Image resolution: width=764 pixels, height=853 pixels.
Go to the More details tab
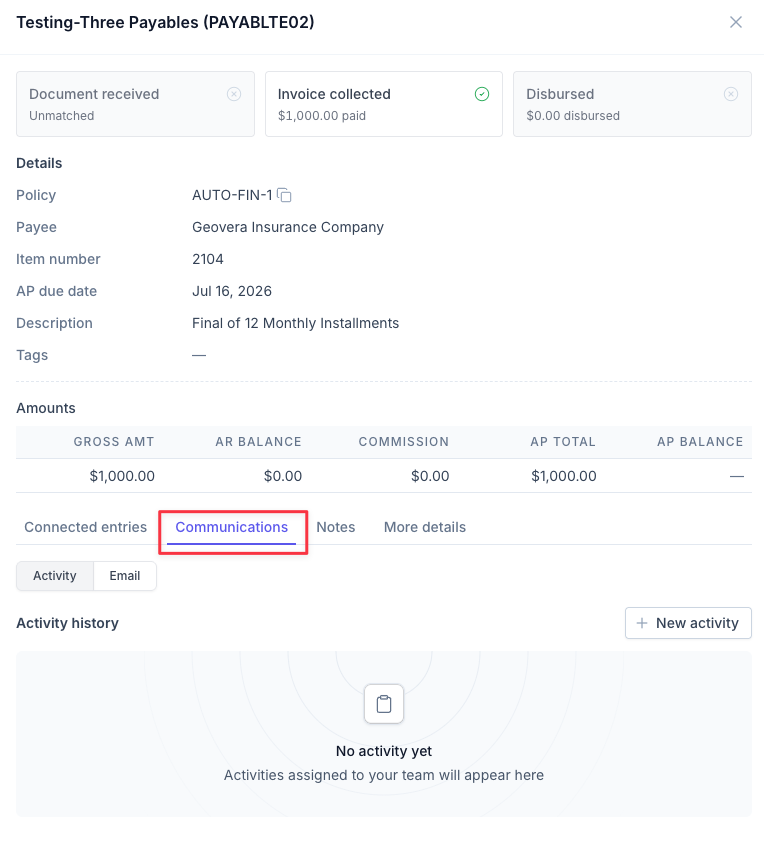pos(425,527)
